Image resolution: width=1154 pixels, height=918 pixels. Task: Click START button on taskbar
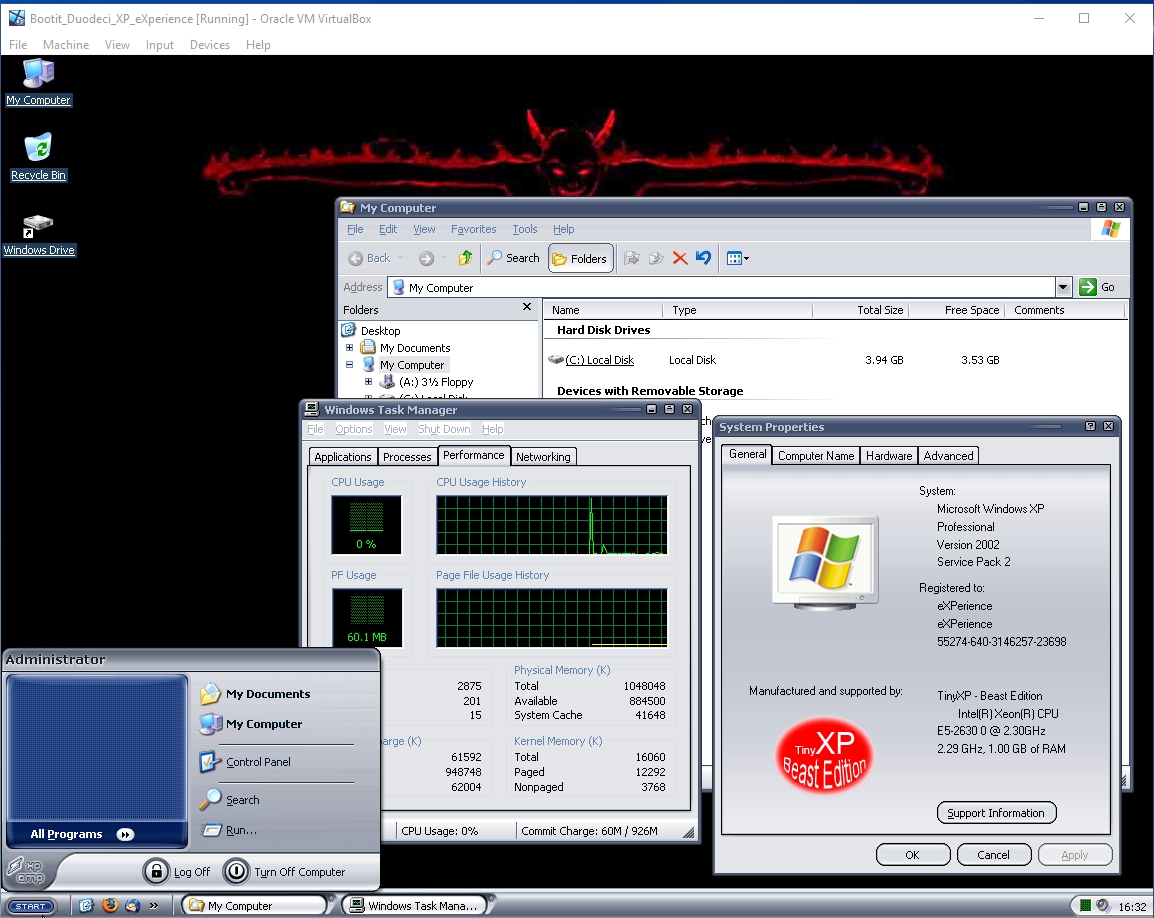click(x=31, y=906)
